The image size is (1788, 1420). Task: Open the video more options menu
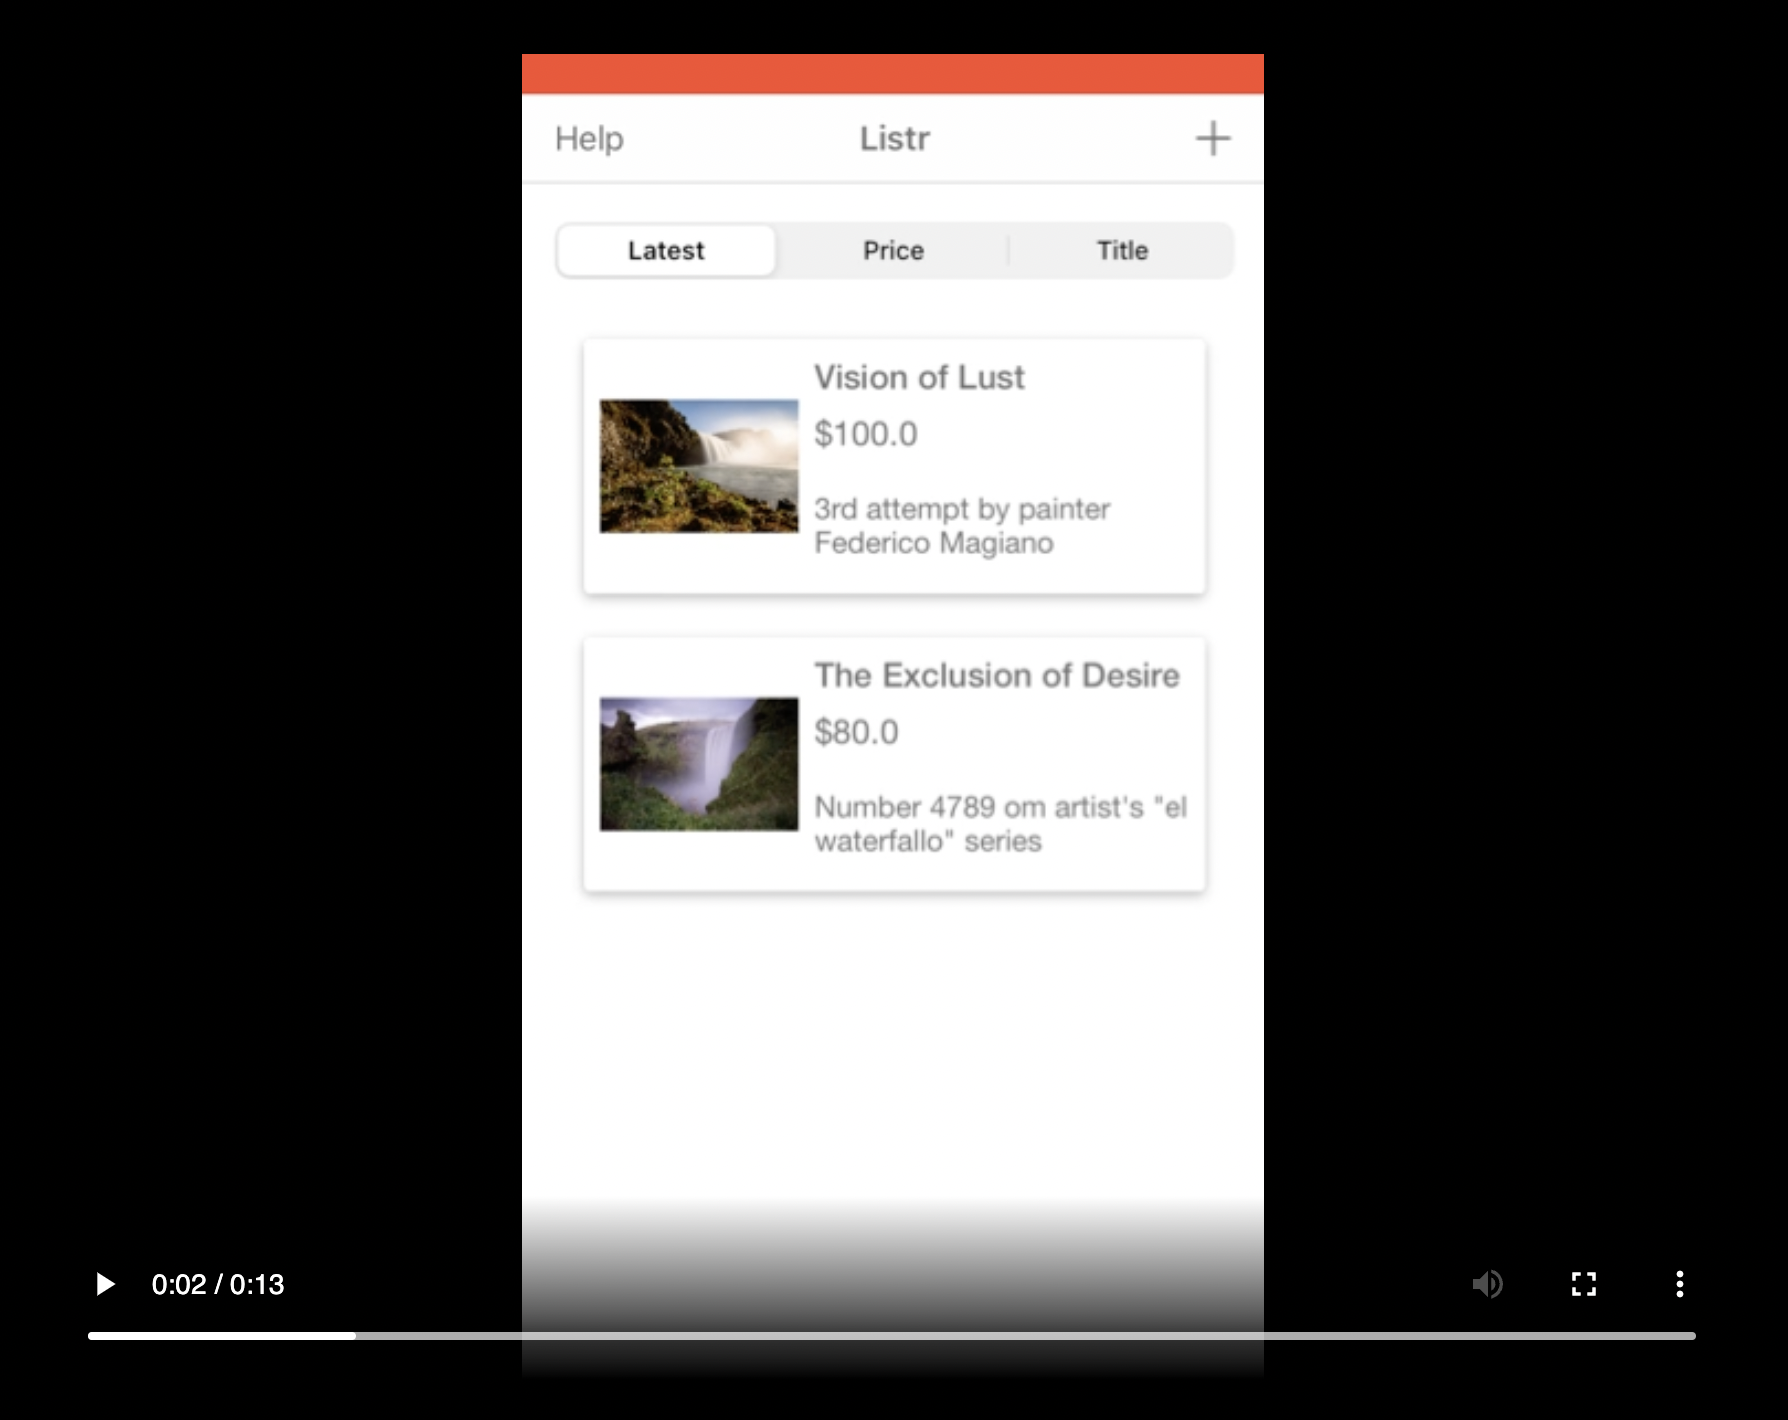click(1680, 1284)
